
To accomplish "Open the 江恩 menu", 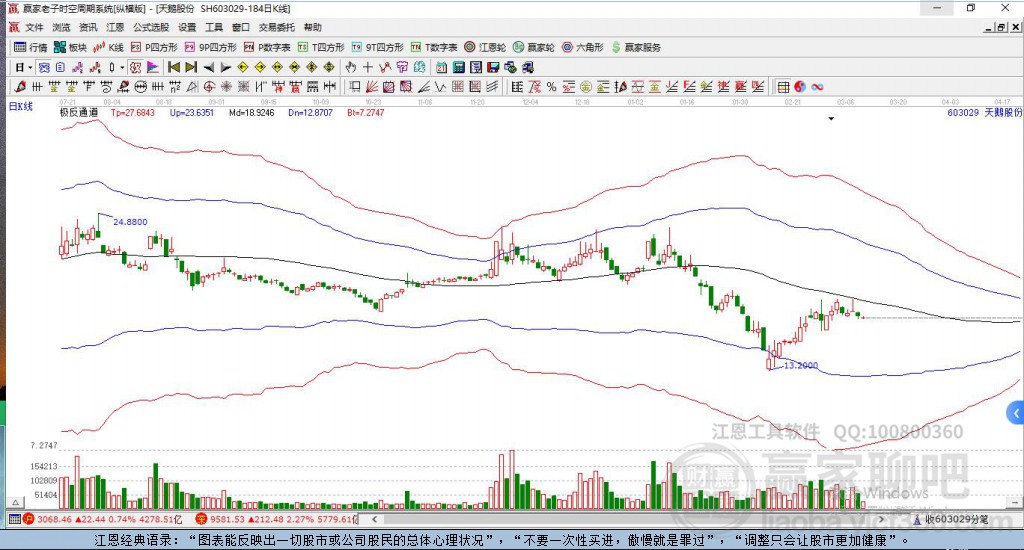I will tap(115, 27).
